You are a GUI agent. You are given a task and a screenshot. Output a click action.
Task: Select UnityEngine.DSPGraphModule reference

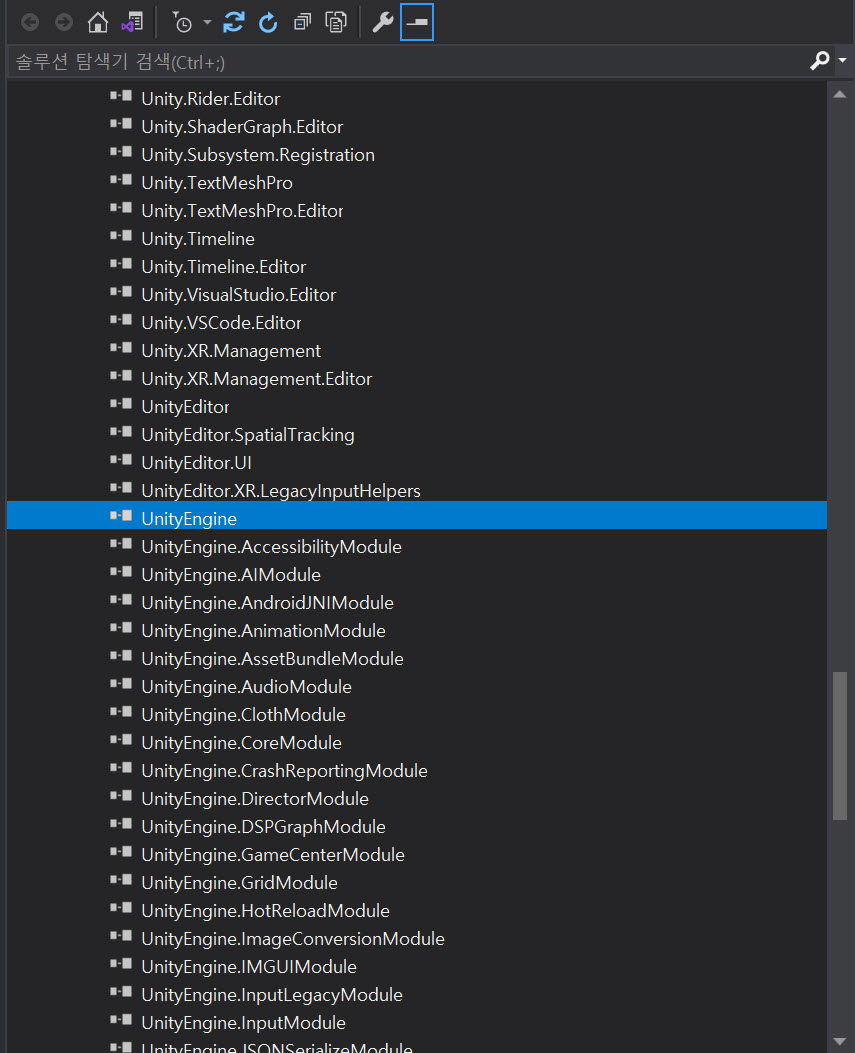pos(263,827)
